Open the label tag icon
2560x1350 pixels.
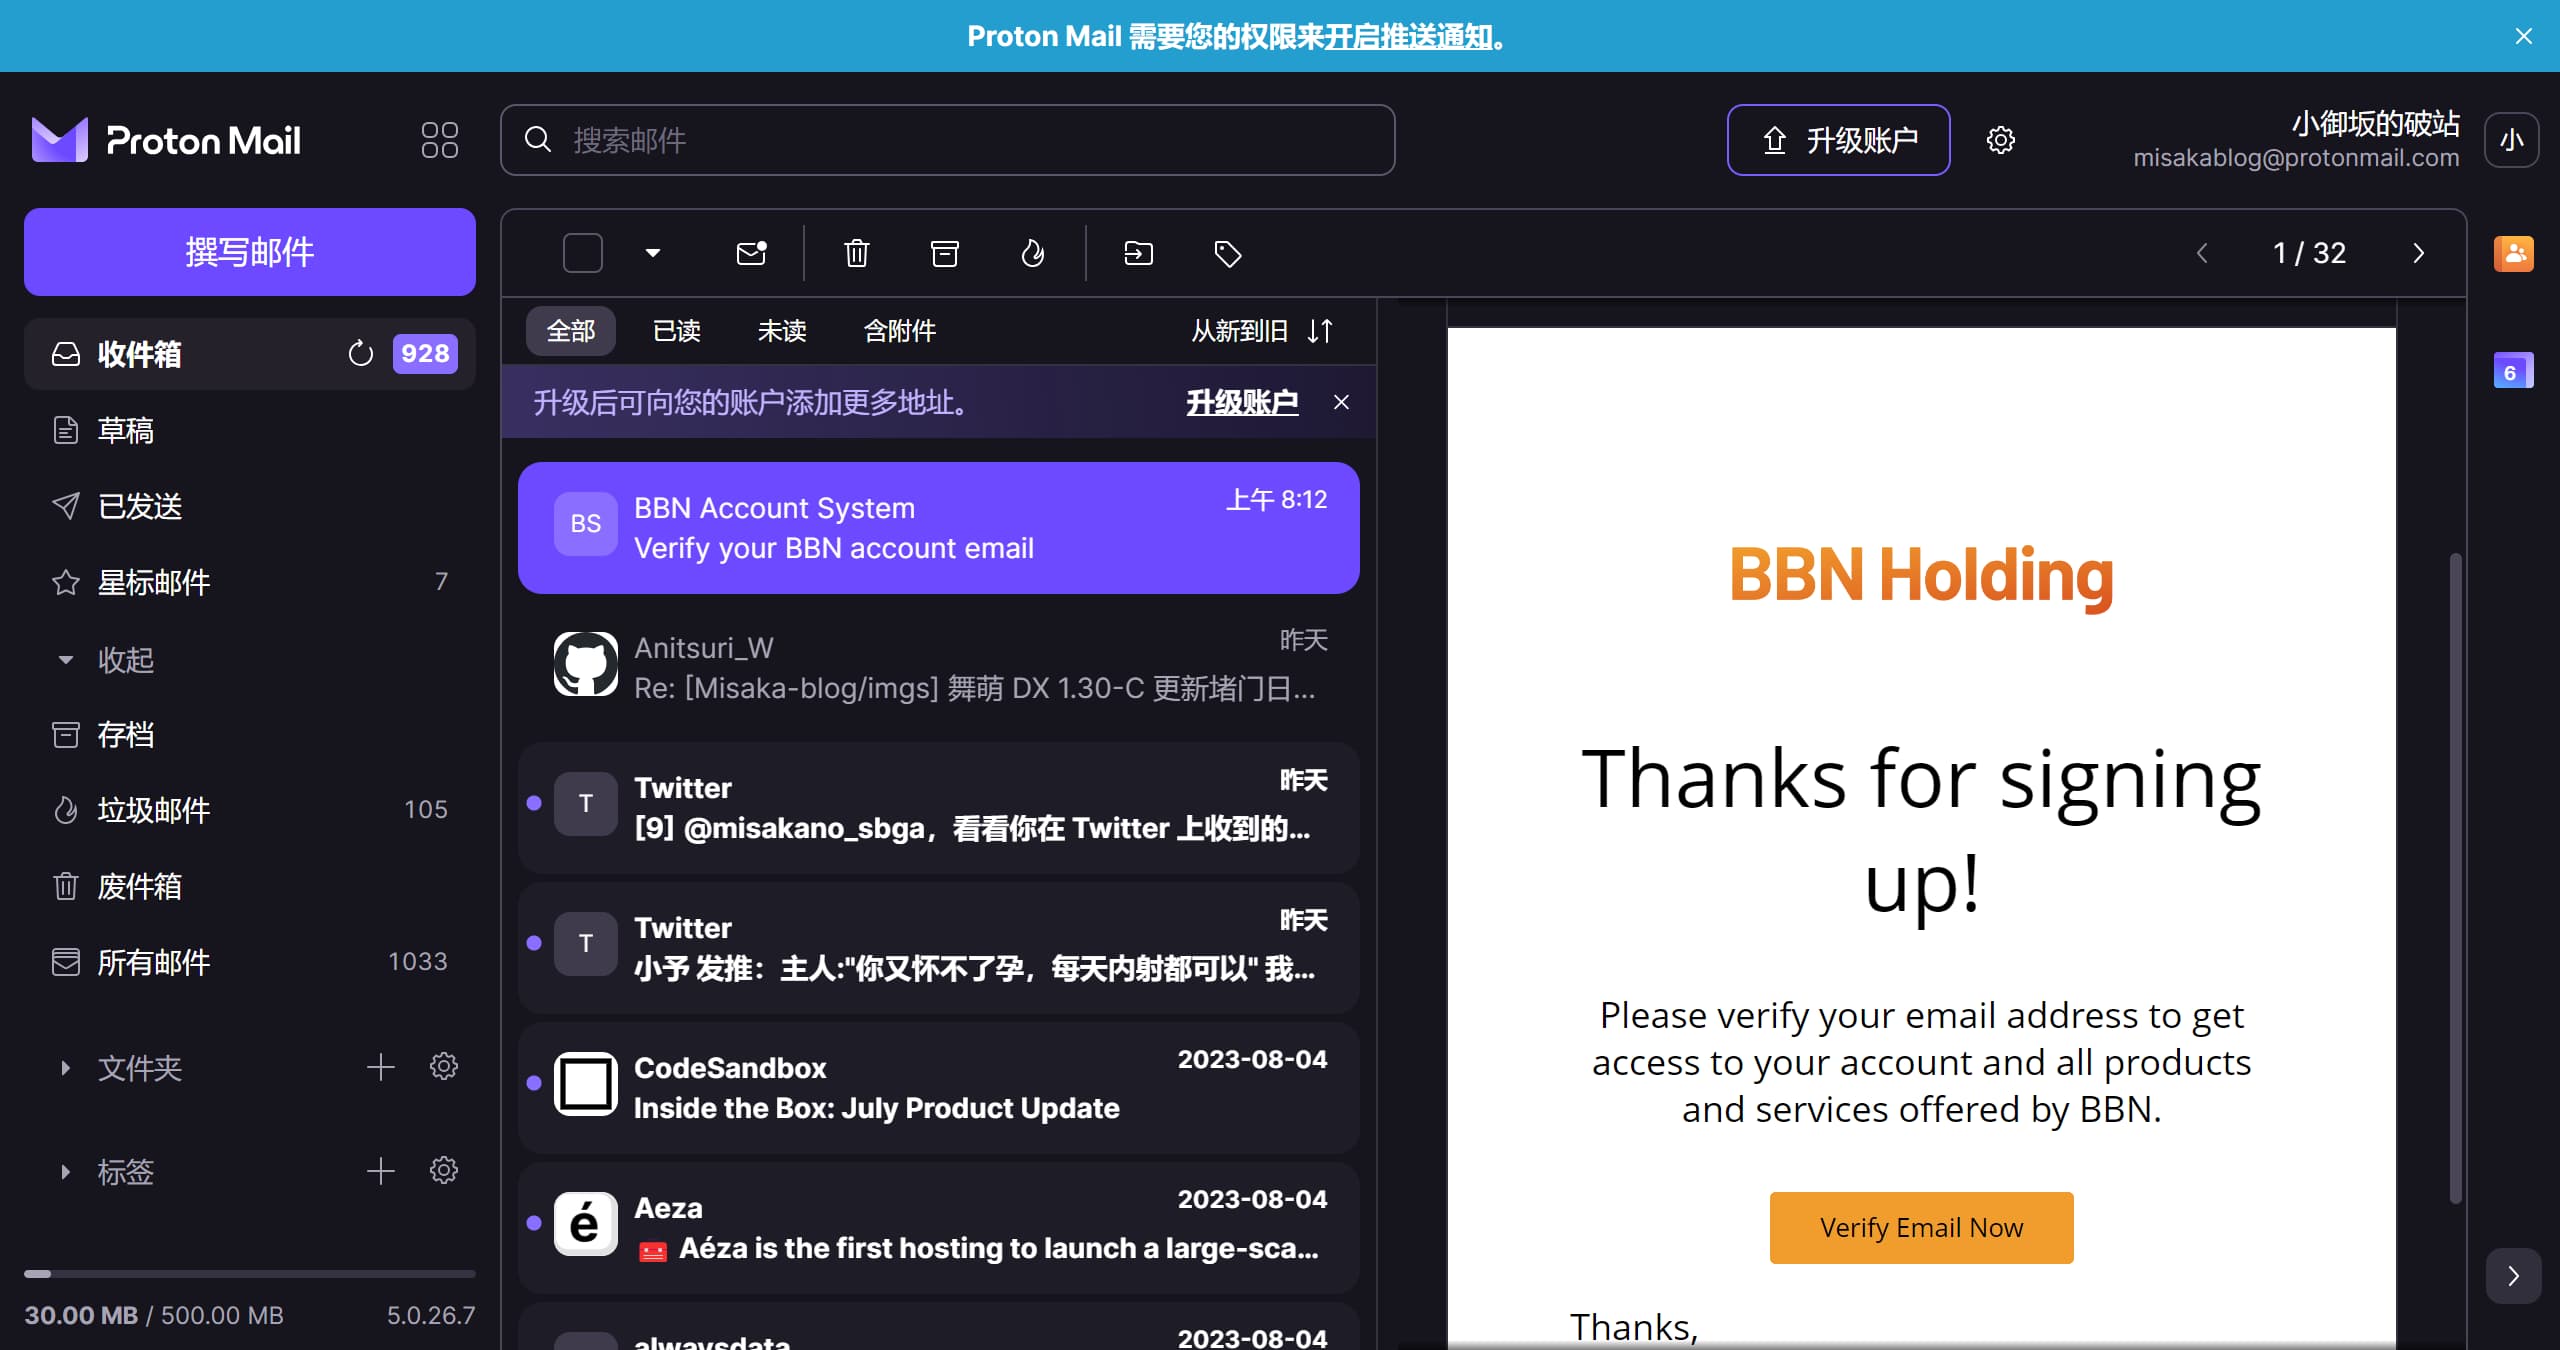(x=1227, y=253)
